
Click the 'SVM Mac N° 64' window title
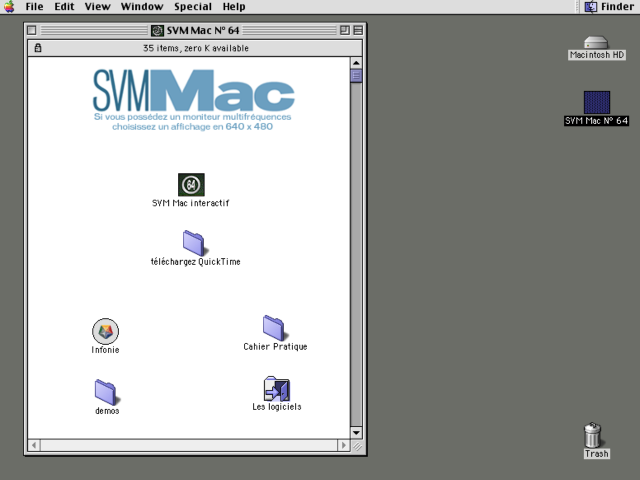[x=203, y=31]
